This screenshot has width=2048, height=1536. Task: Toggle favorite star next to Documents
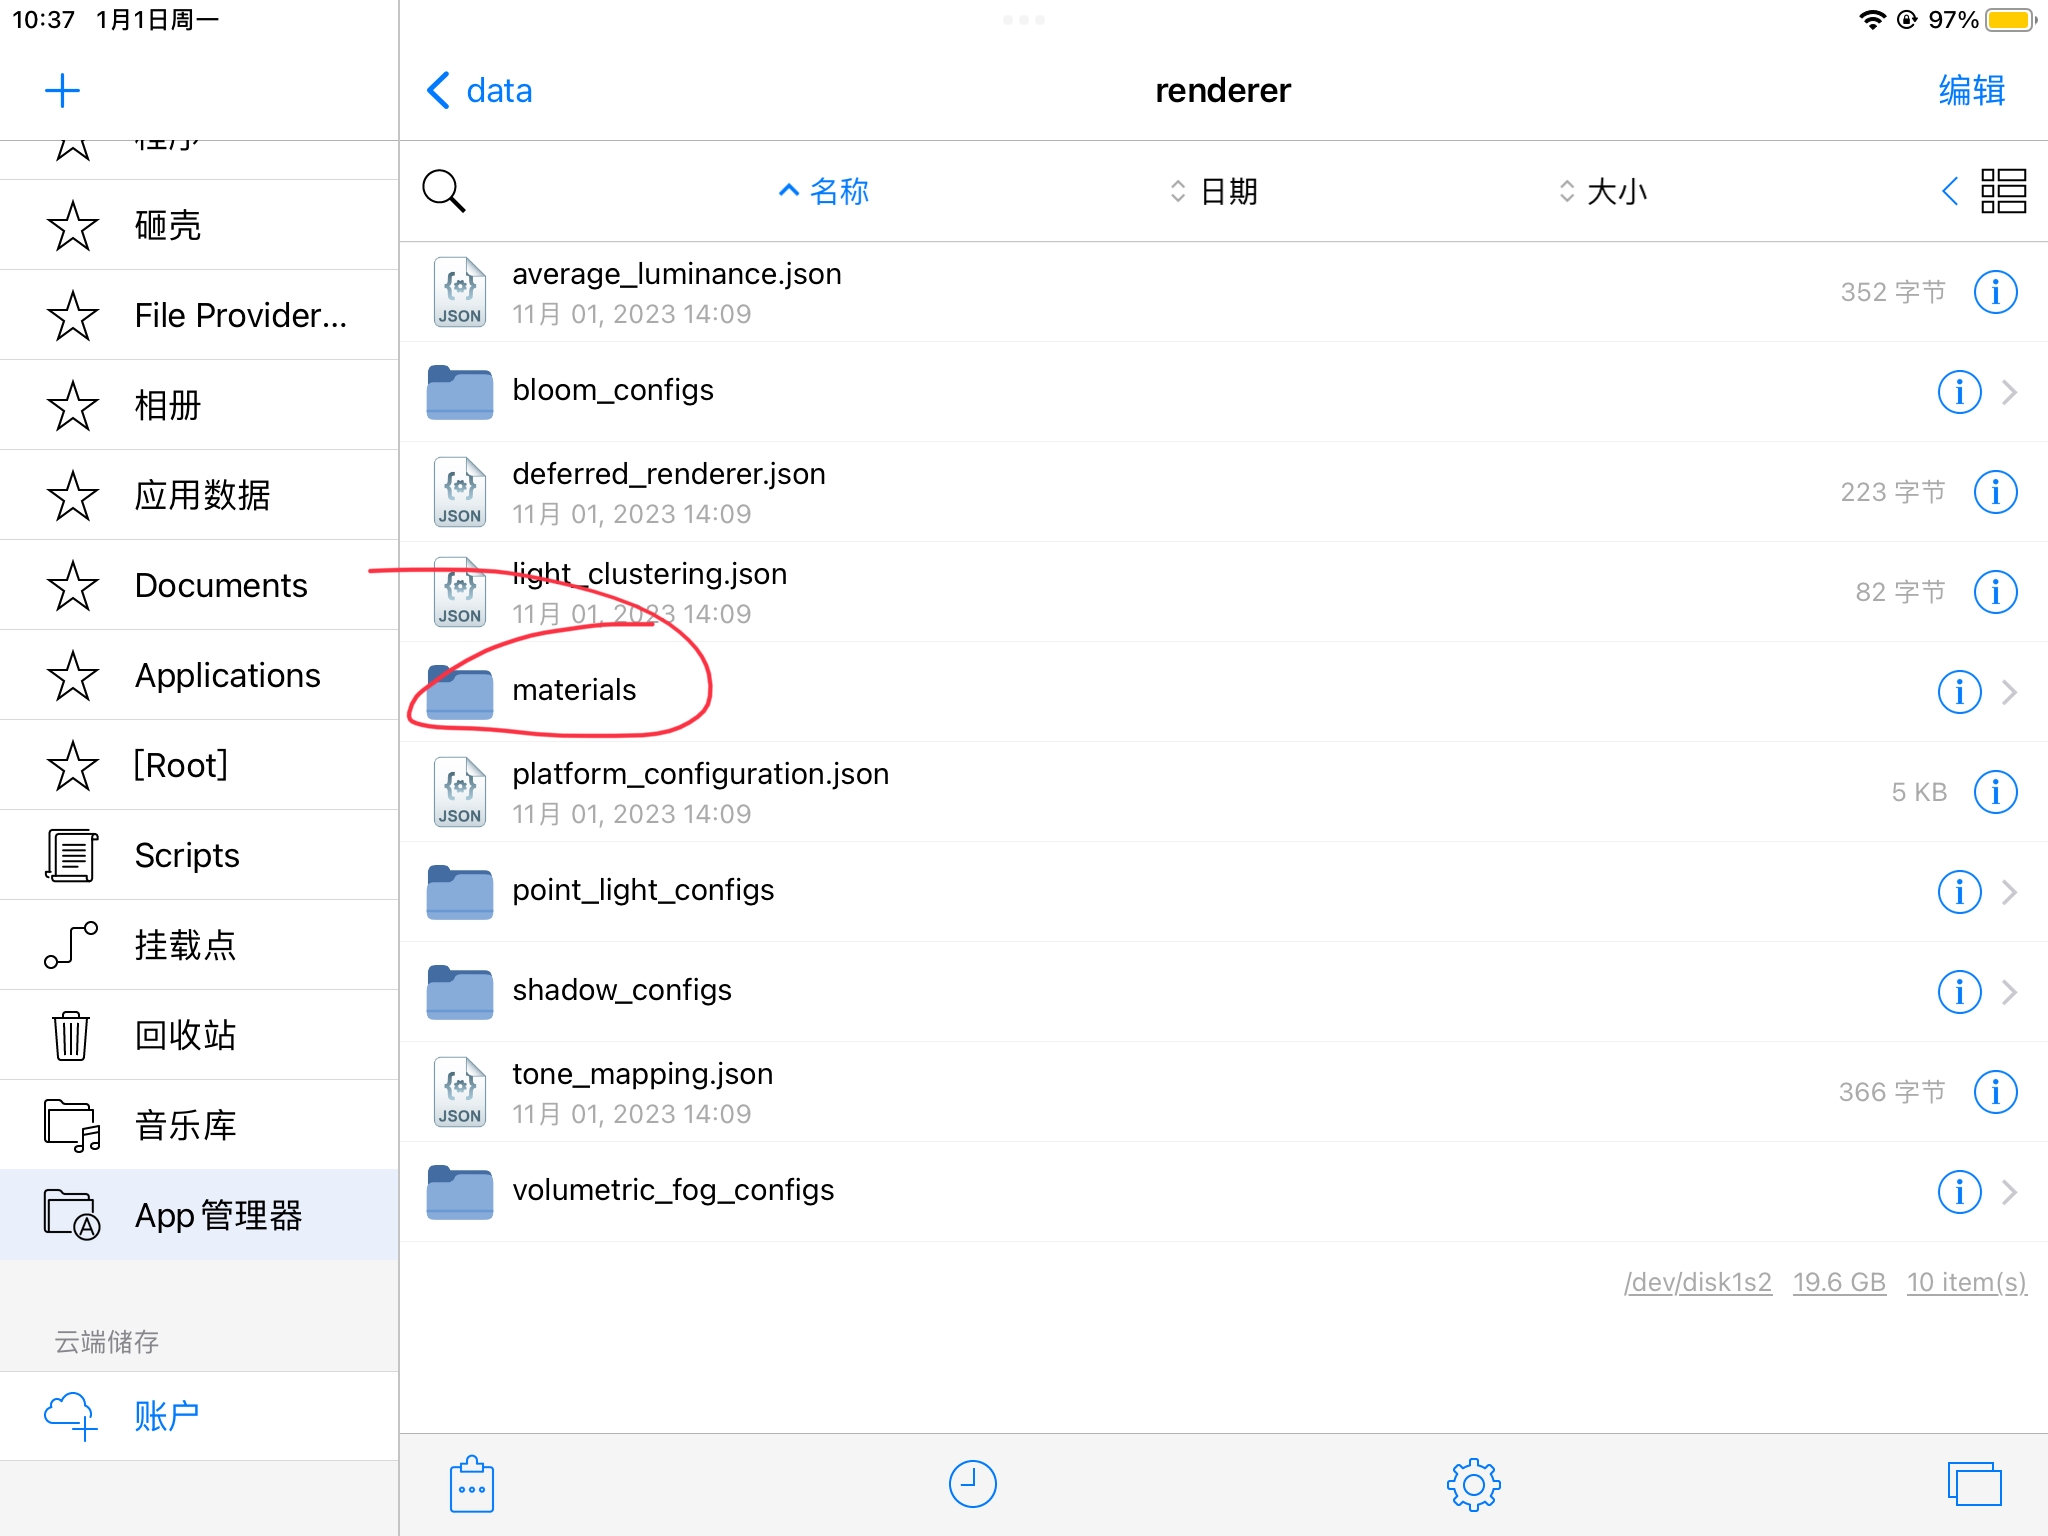click(x=73, y=585)
